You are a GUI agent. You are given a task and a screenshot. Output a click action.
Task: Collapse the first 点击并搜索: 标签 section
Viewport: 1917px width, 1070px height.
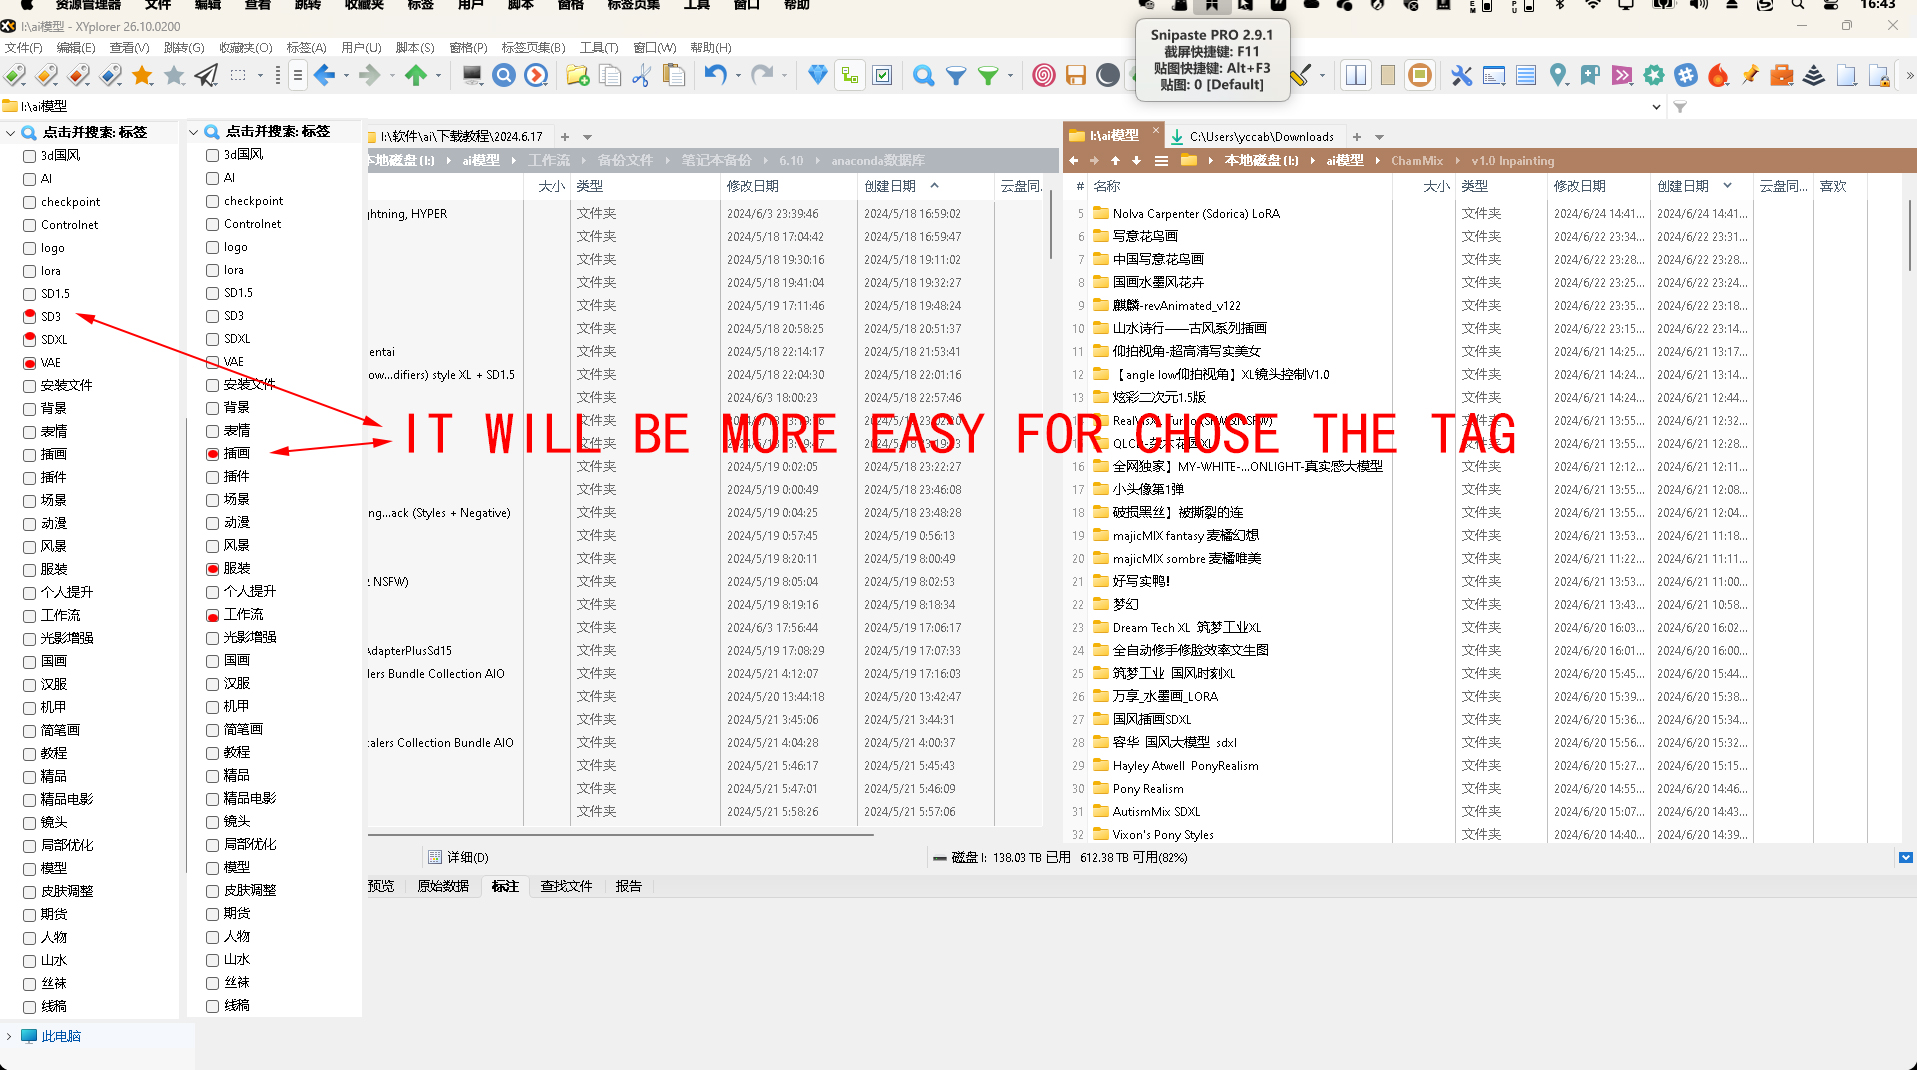pos(10,132)
